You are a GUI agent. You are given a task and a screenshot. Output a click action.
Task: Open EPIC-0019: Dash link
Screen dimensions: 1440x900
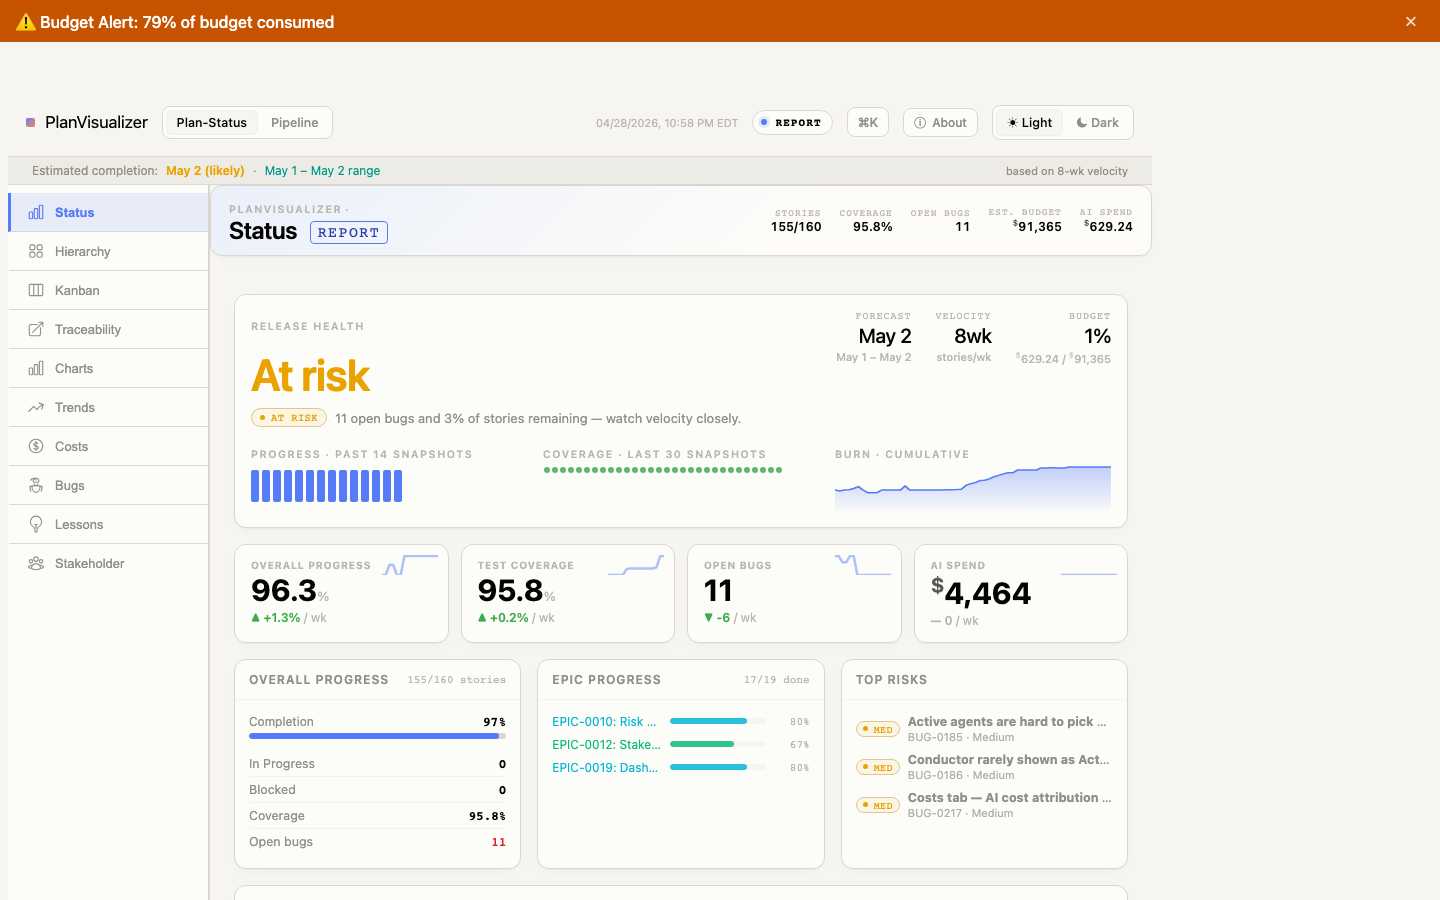605,767
